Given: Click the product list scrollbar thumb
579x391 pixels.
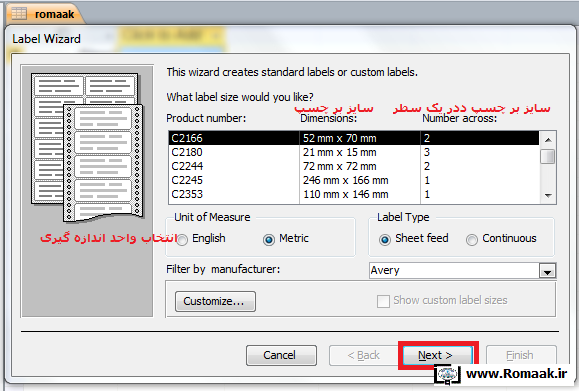Looking at the screenshot, I should [x=548, y=156].
